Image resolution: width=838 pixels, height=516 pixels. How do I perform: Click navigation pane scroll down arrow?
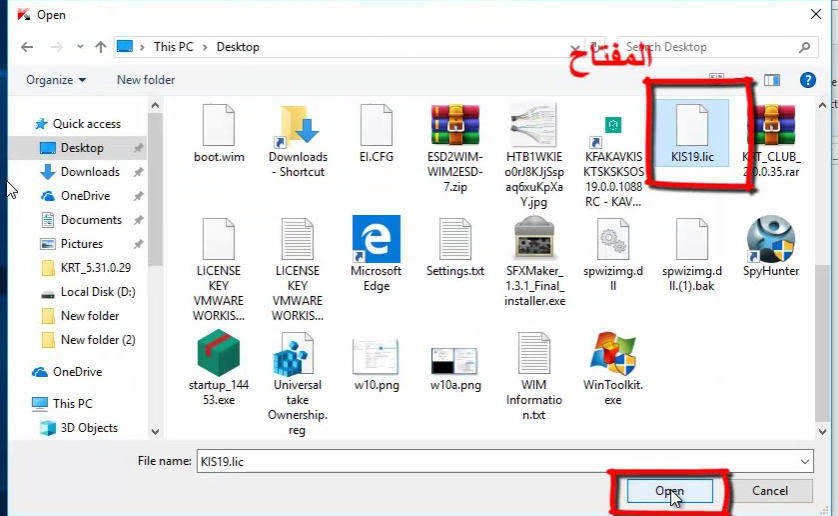155,432
